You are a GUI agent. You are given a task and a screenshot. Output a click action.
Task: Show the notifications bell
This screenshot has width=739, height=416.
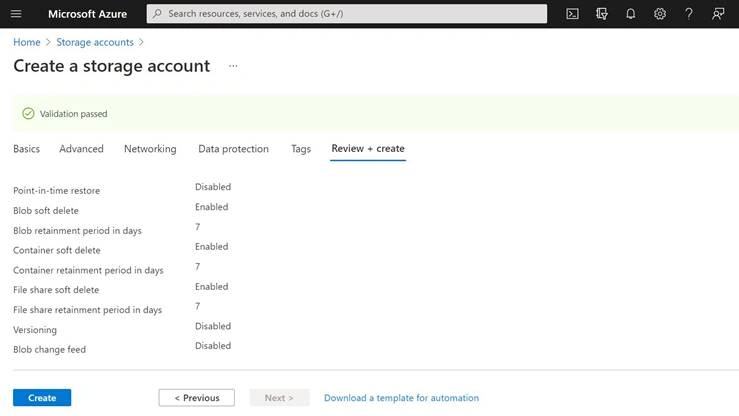pos(631,14)
